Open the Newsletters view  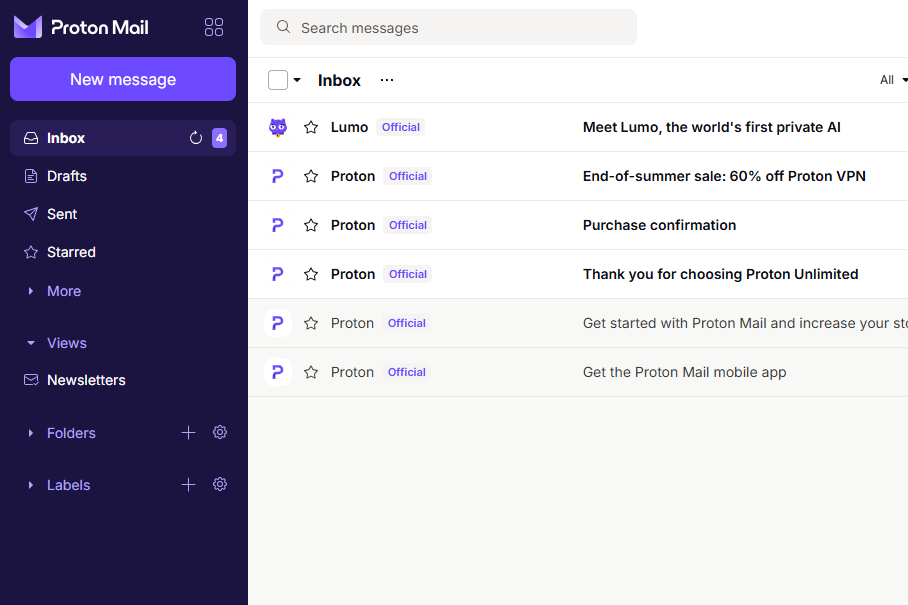[123, 380]
